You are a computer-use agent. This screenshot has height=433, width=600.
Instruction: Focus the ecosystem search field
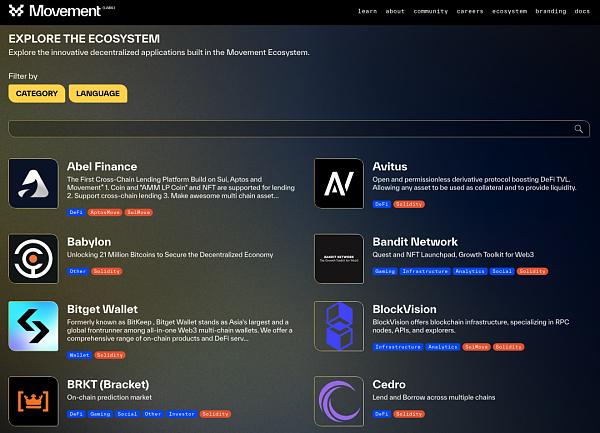pyautogui.click(x=290, y=129)
